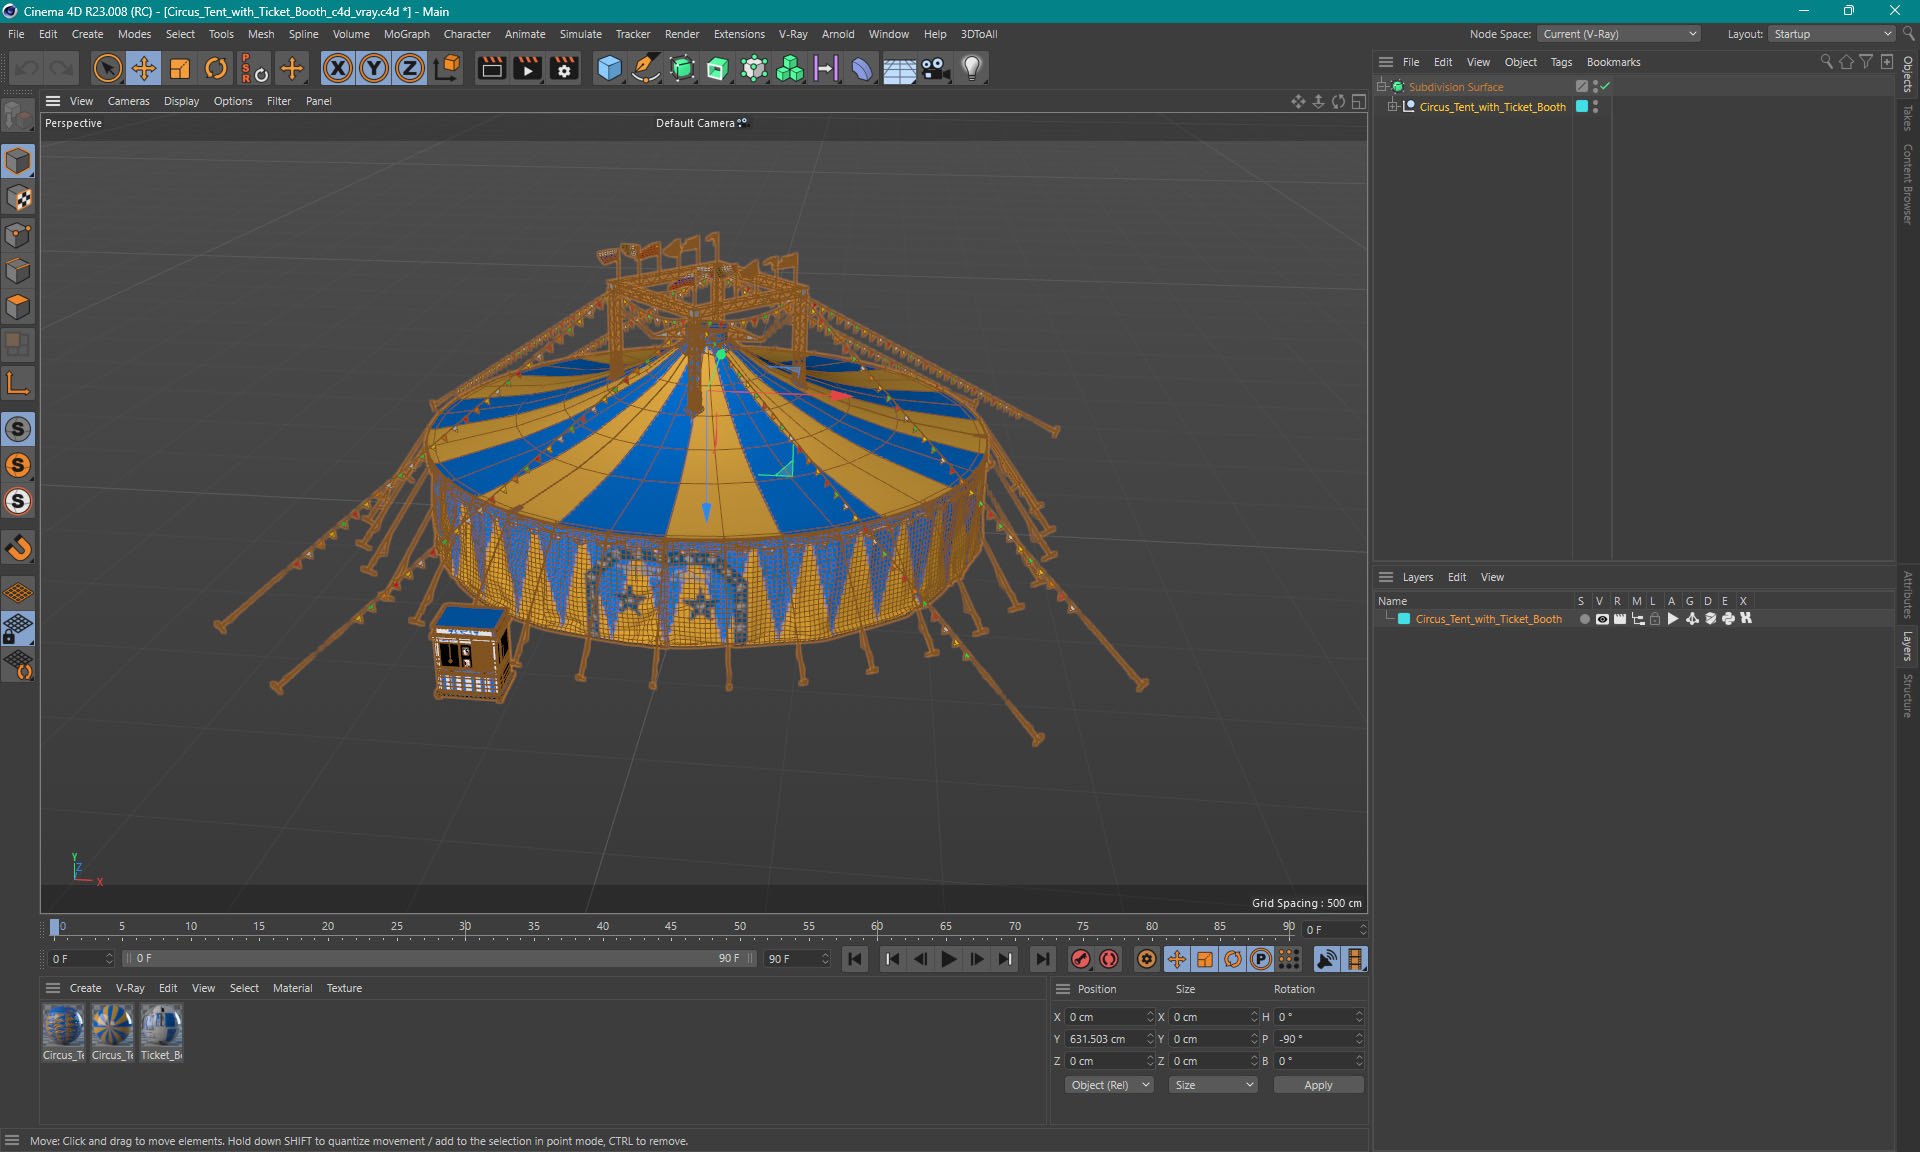Image resolution: width=1920 pixels, height=1152 pixels.
Task: Go to start of animation
Action: point(855,959)
